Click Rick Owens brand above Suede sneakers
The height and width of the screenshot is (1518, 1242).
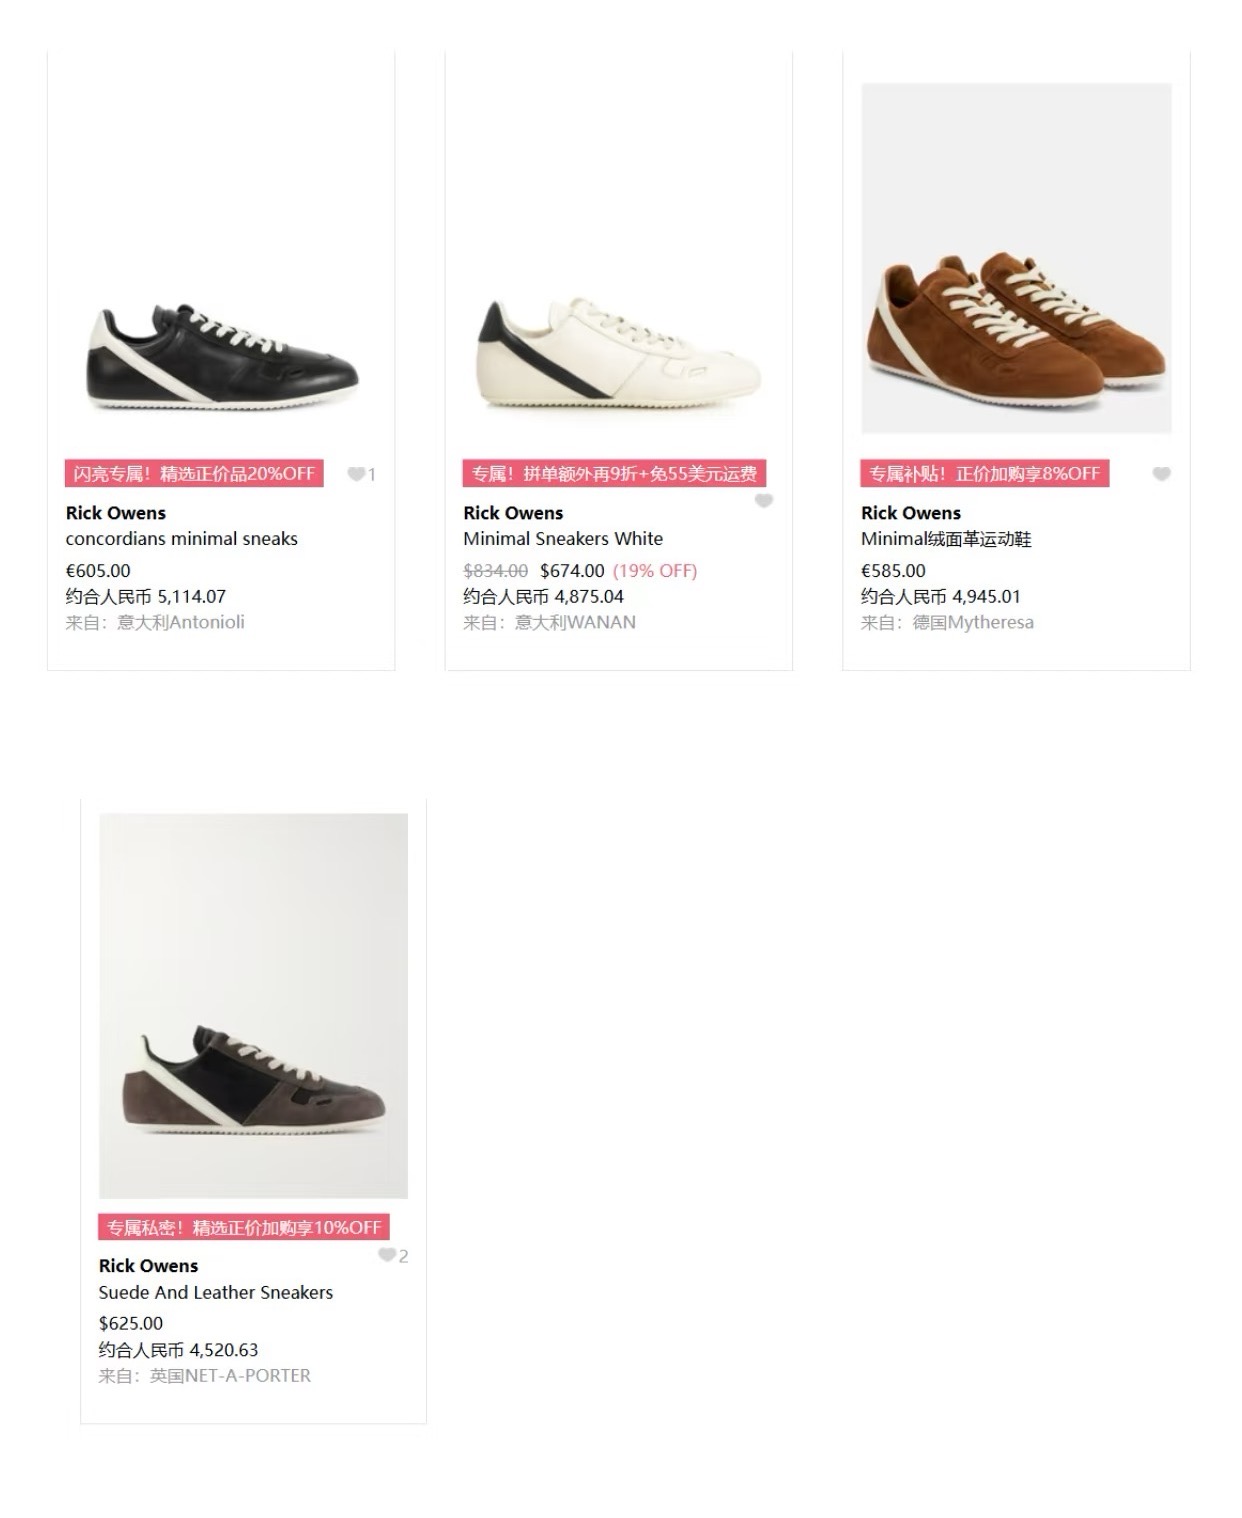coord(149,1266)
